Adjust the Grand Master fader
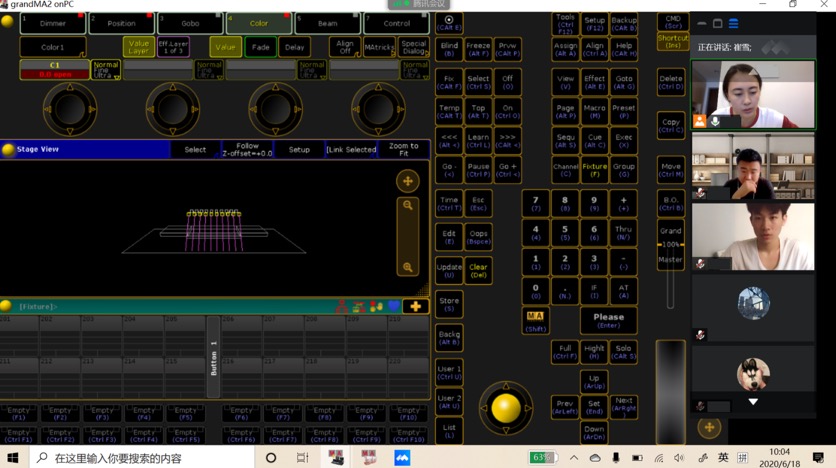The image size is (836, 468). 670,245
